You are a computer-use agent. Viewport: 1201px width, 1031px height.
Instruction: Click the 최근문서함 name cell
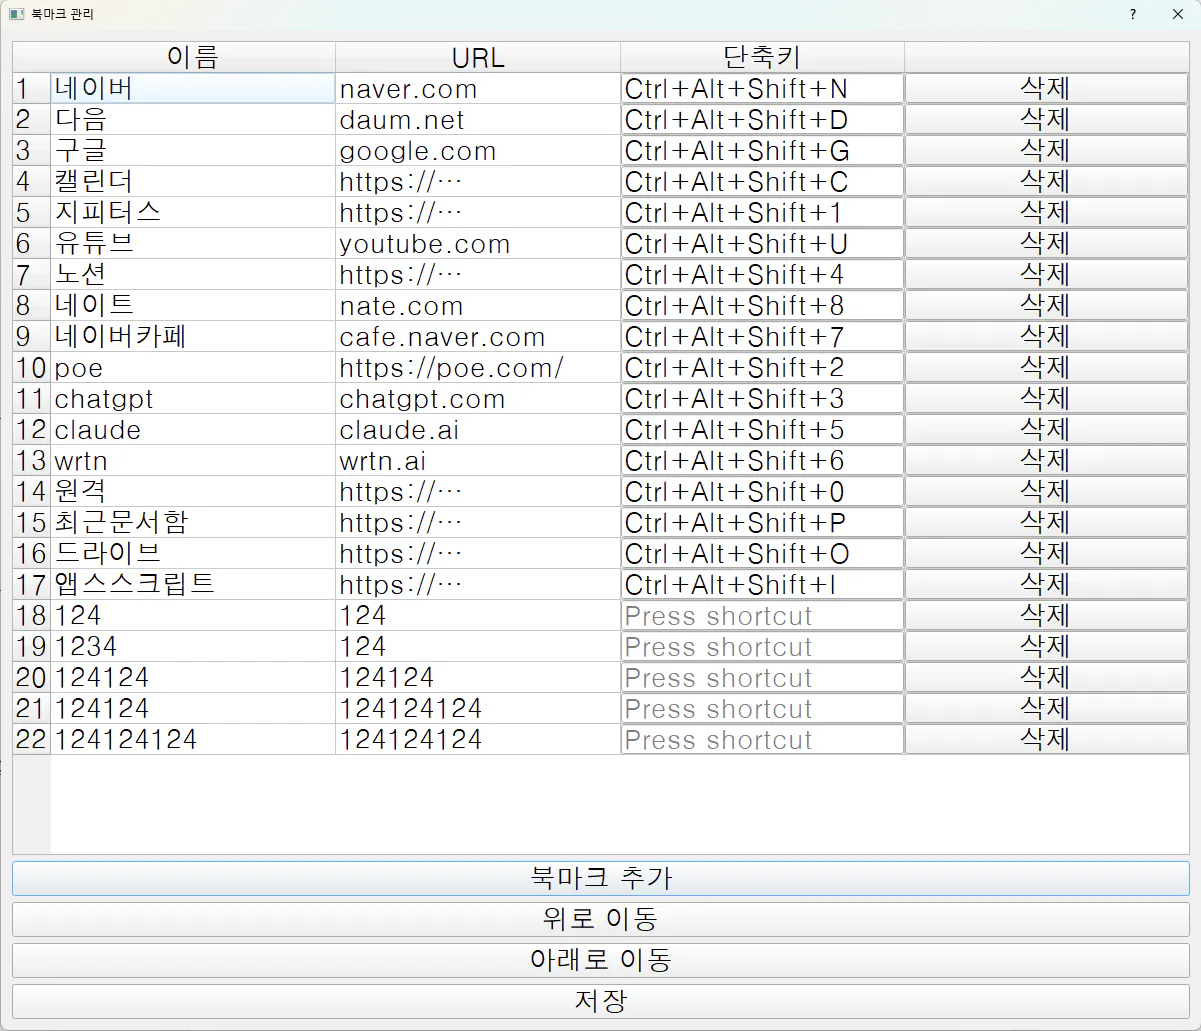pos(193,522)
